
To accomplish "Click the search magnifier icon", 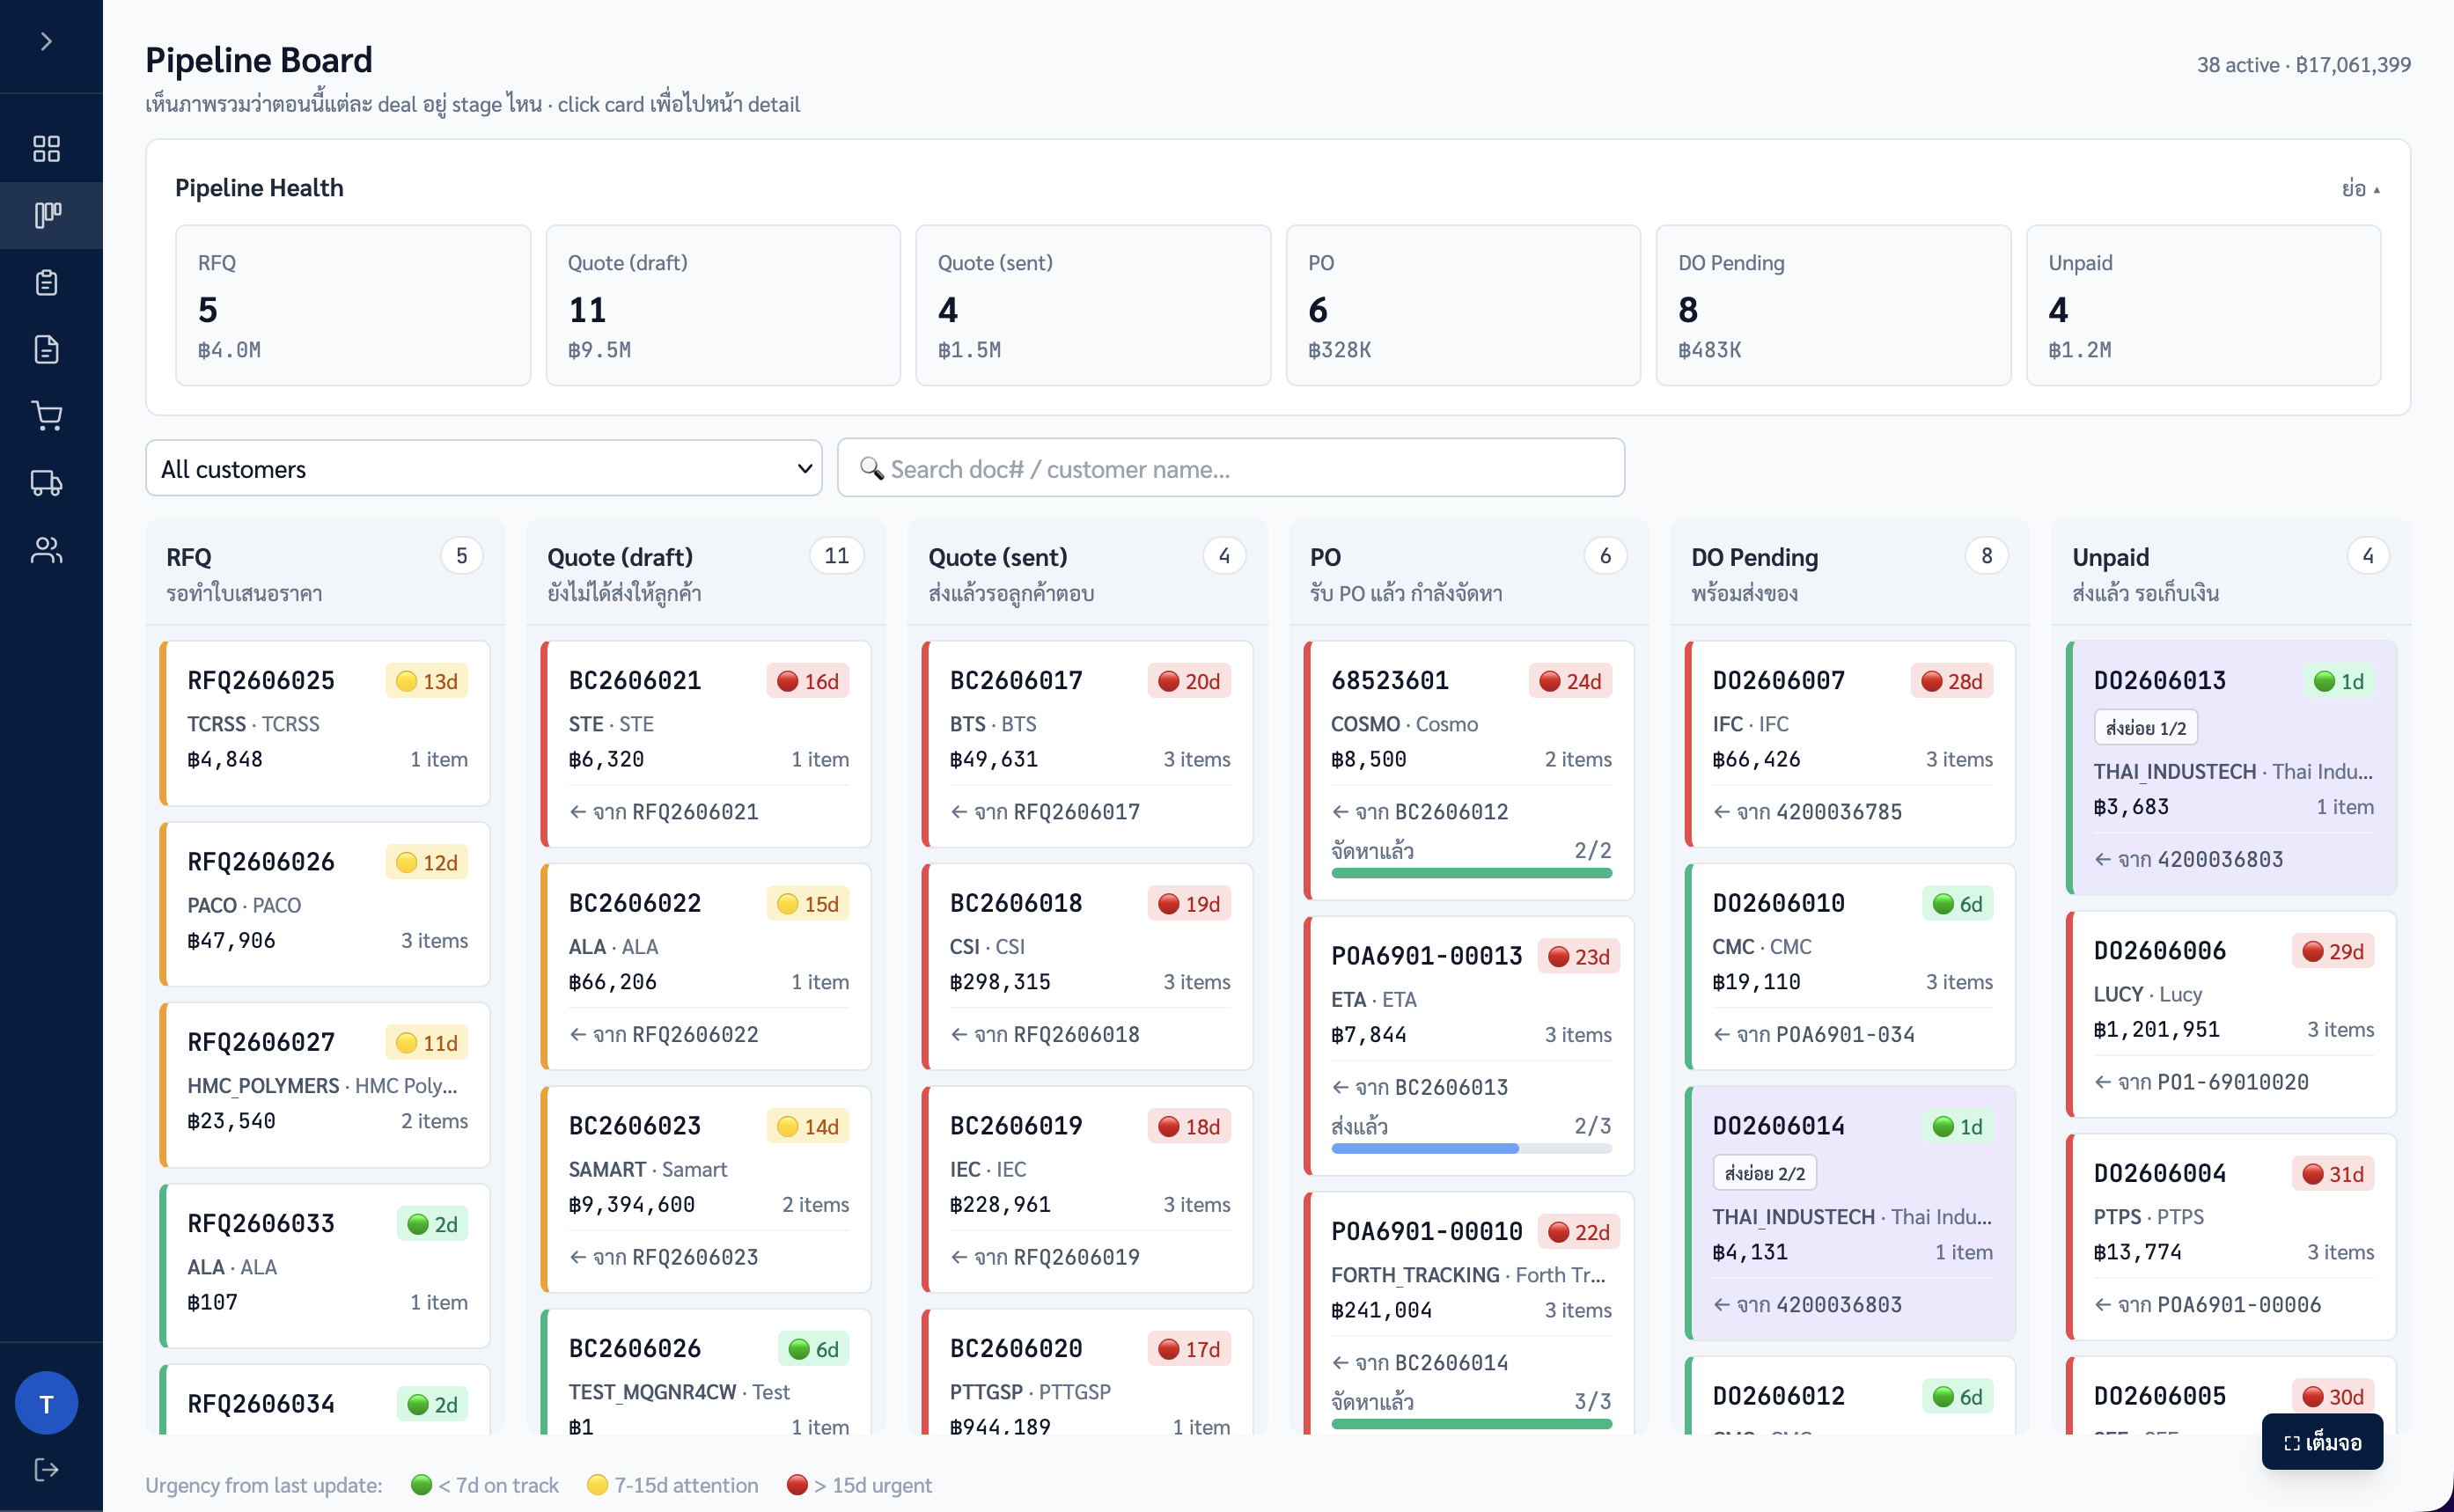I will [x=871, y=468].
